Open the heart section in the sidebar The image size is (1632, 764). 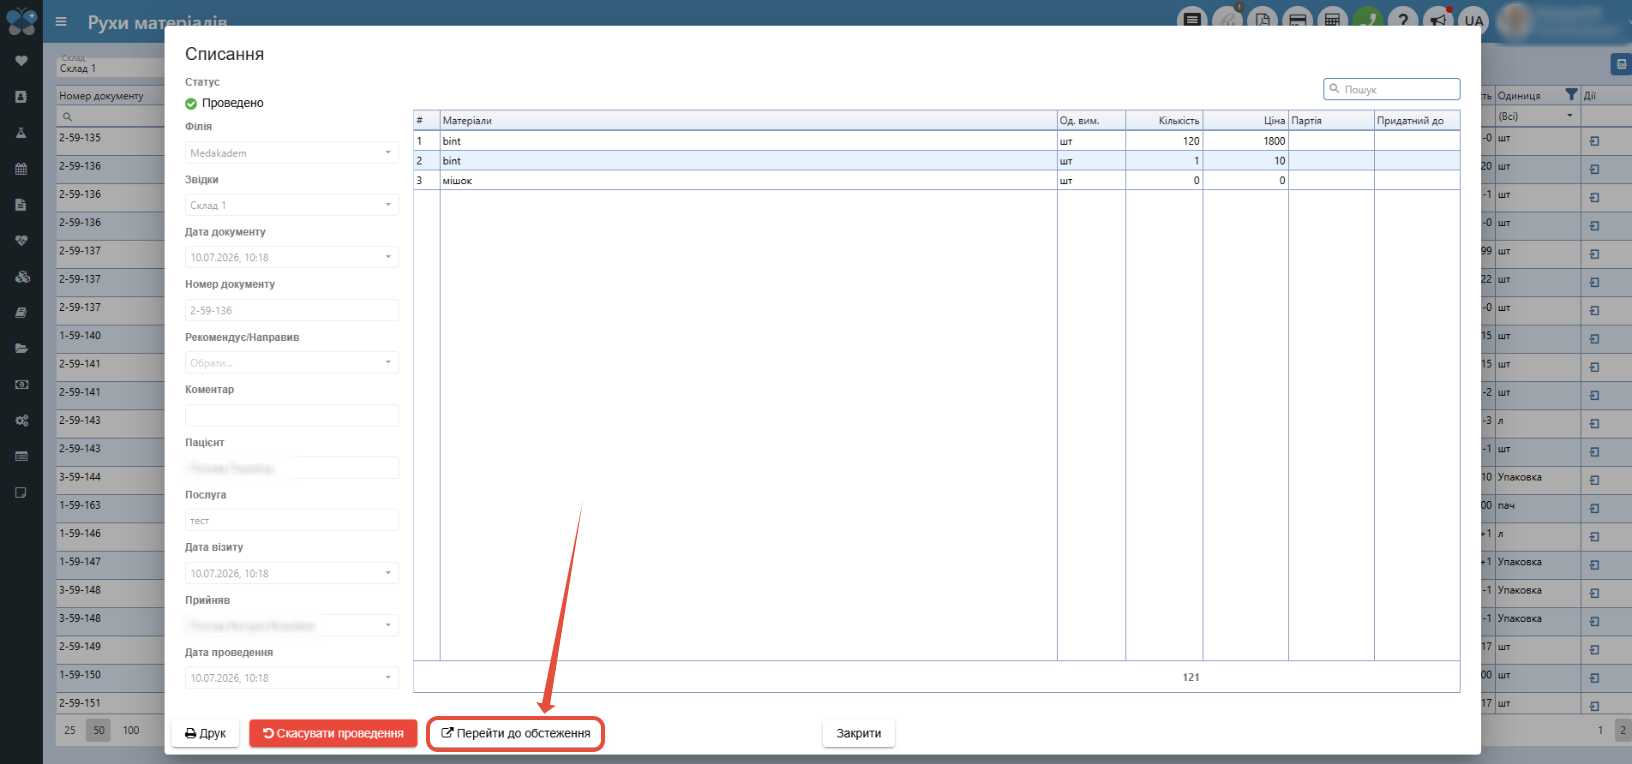pyautogui.click(x=21, y=61)
